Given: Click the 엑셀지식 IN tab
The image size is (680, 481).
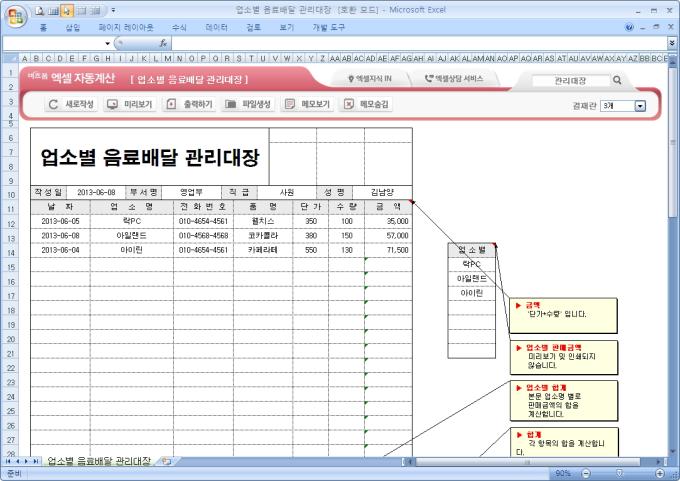Looking at the screenshot, I should [x=369, y=79].
